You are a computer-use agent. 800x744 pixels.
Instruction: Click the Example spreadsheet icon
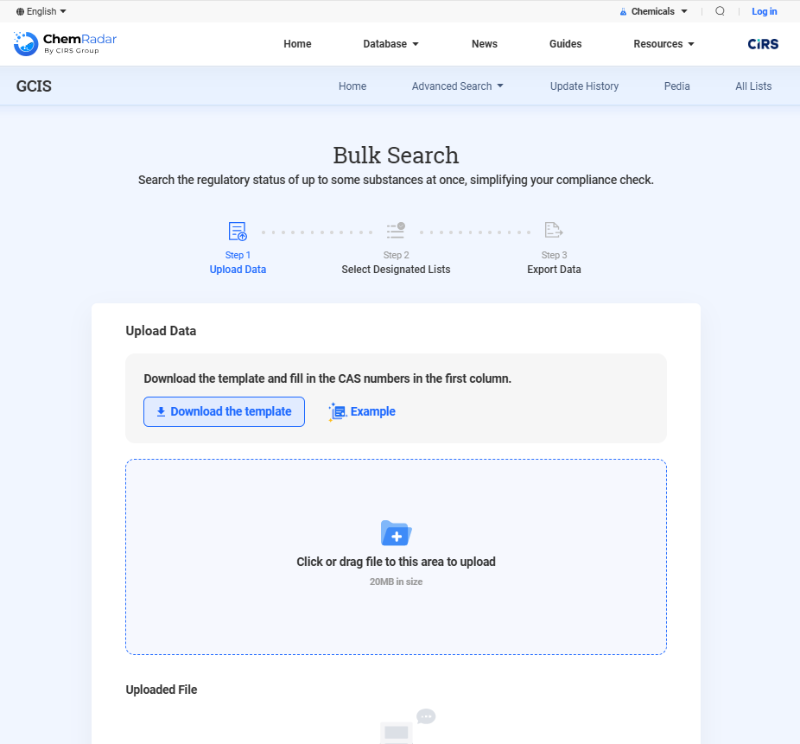(337, 412)
